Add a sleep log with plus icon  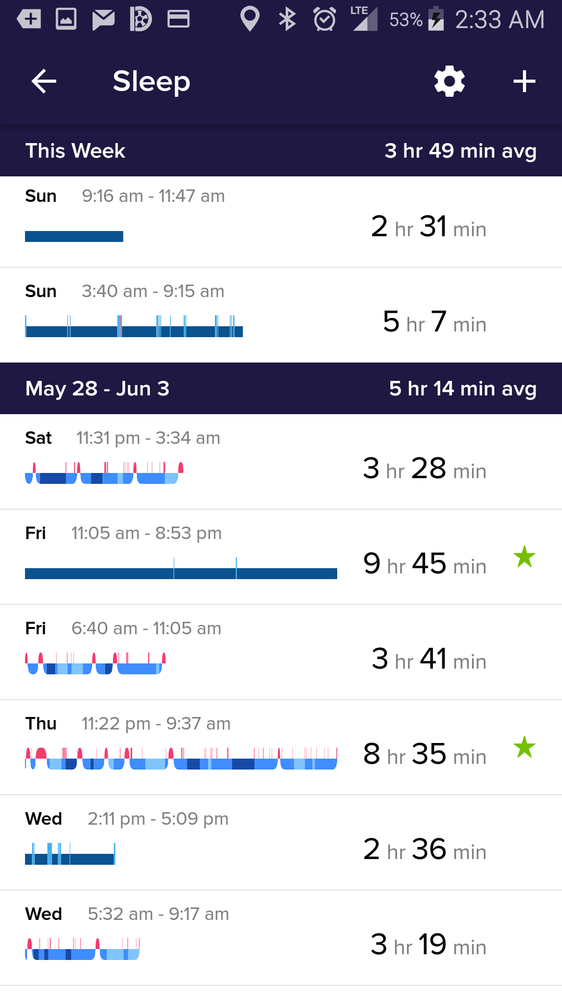pyautogui.click(x=524, y=82)
